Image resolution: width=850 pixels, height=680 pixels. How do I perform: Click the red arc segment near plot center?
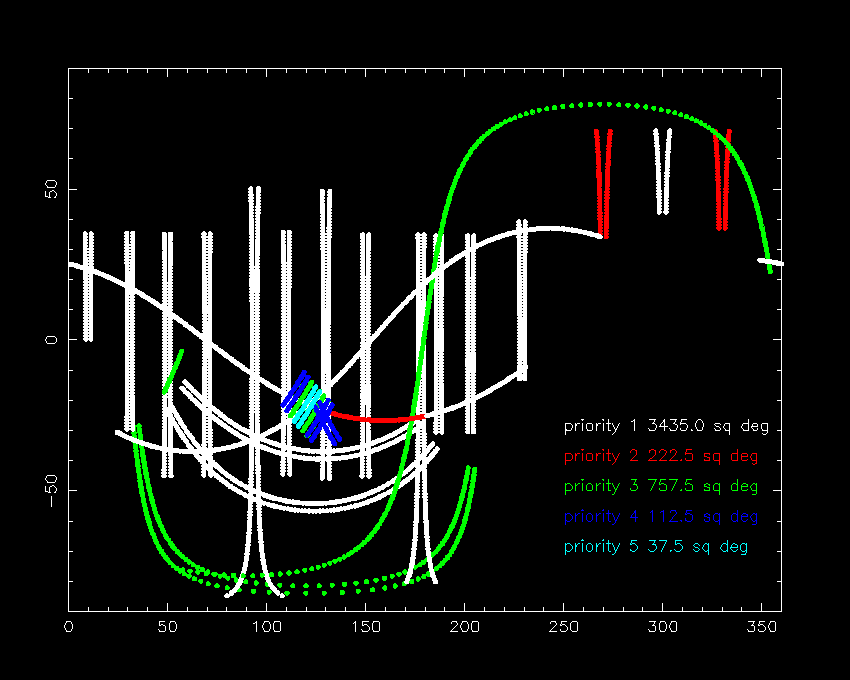tap(378, 418)
